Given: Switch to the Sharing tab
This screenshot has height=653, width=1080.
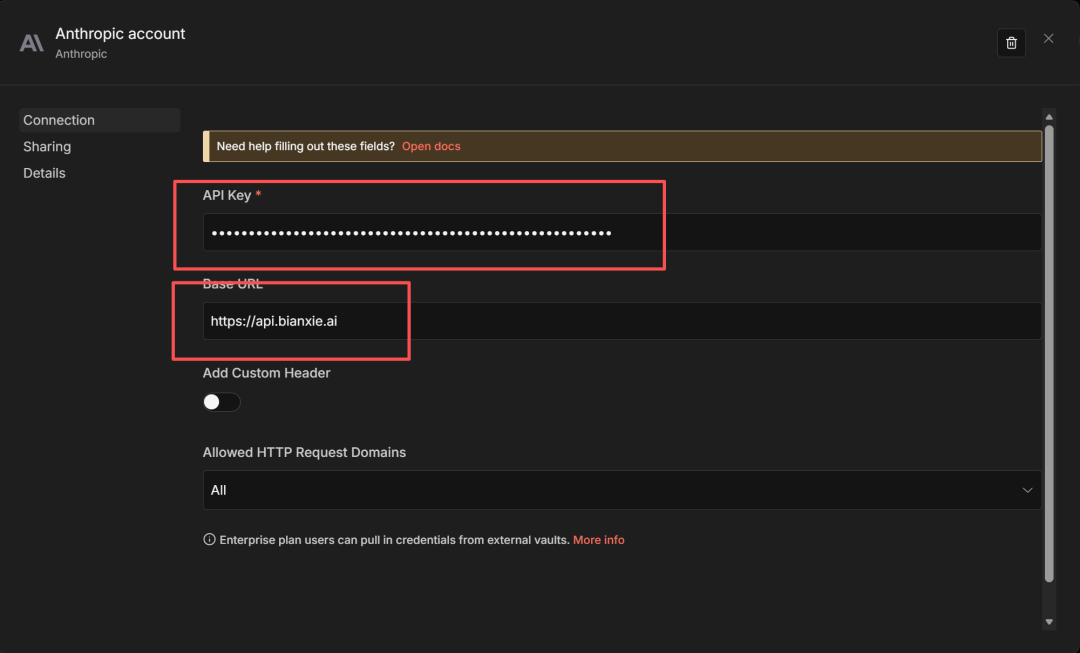Looking at the screenshot, I should tap(47, 147).
